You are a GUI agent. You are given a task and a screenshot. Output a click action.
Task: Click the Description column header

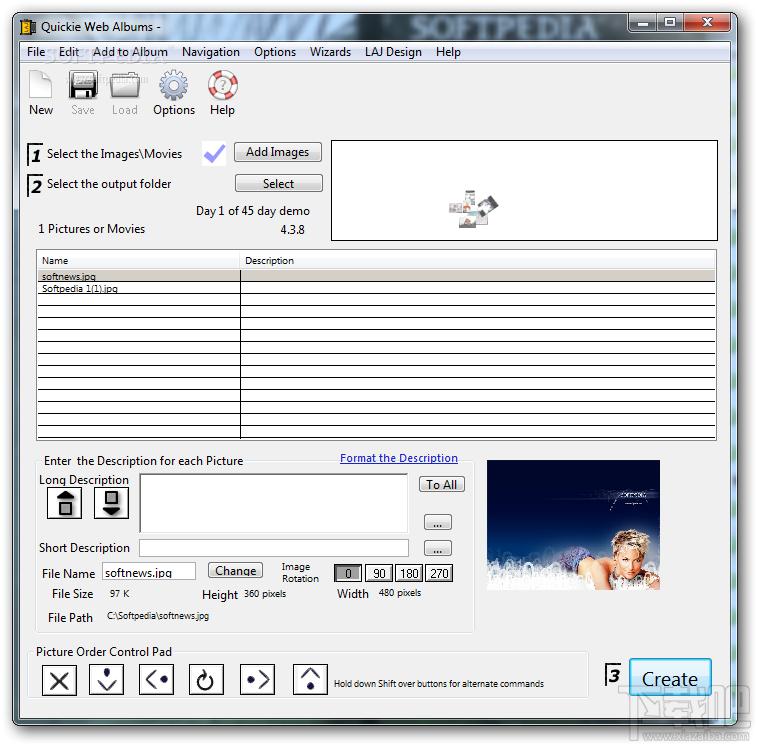point(478,260)
